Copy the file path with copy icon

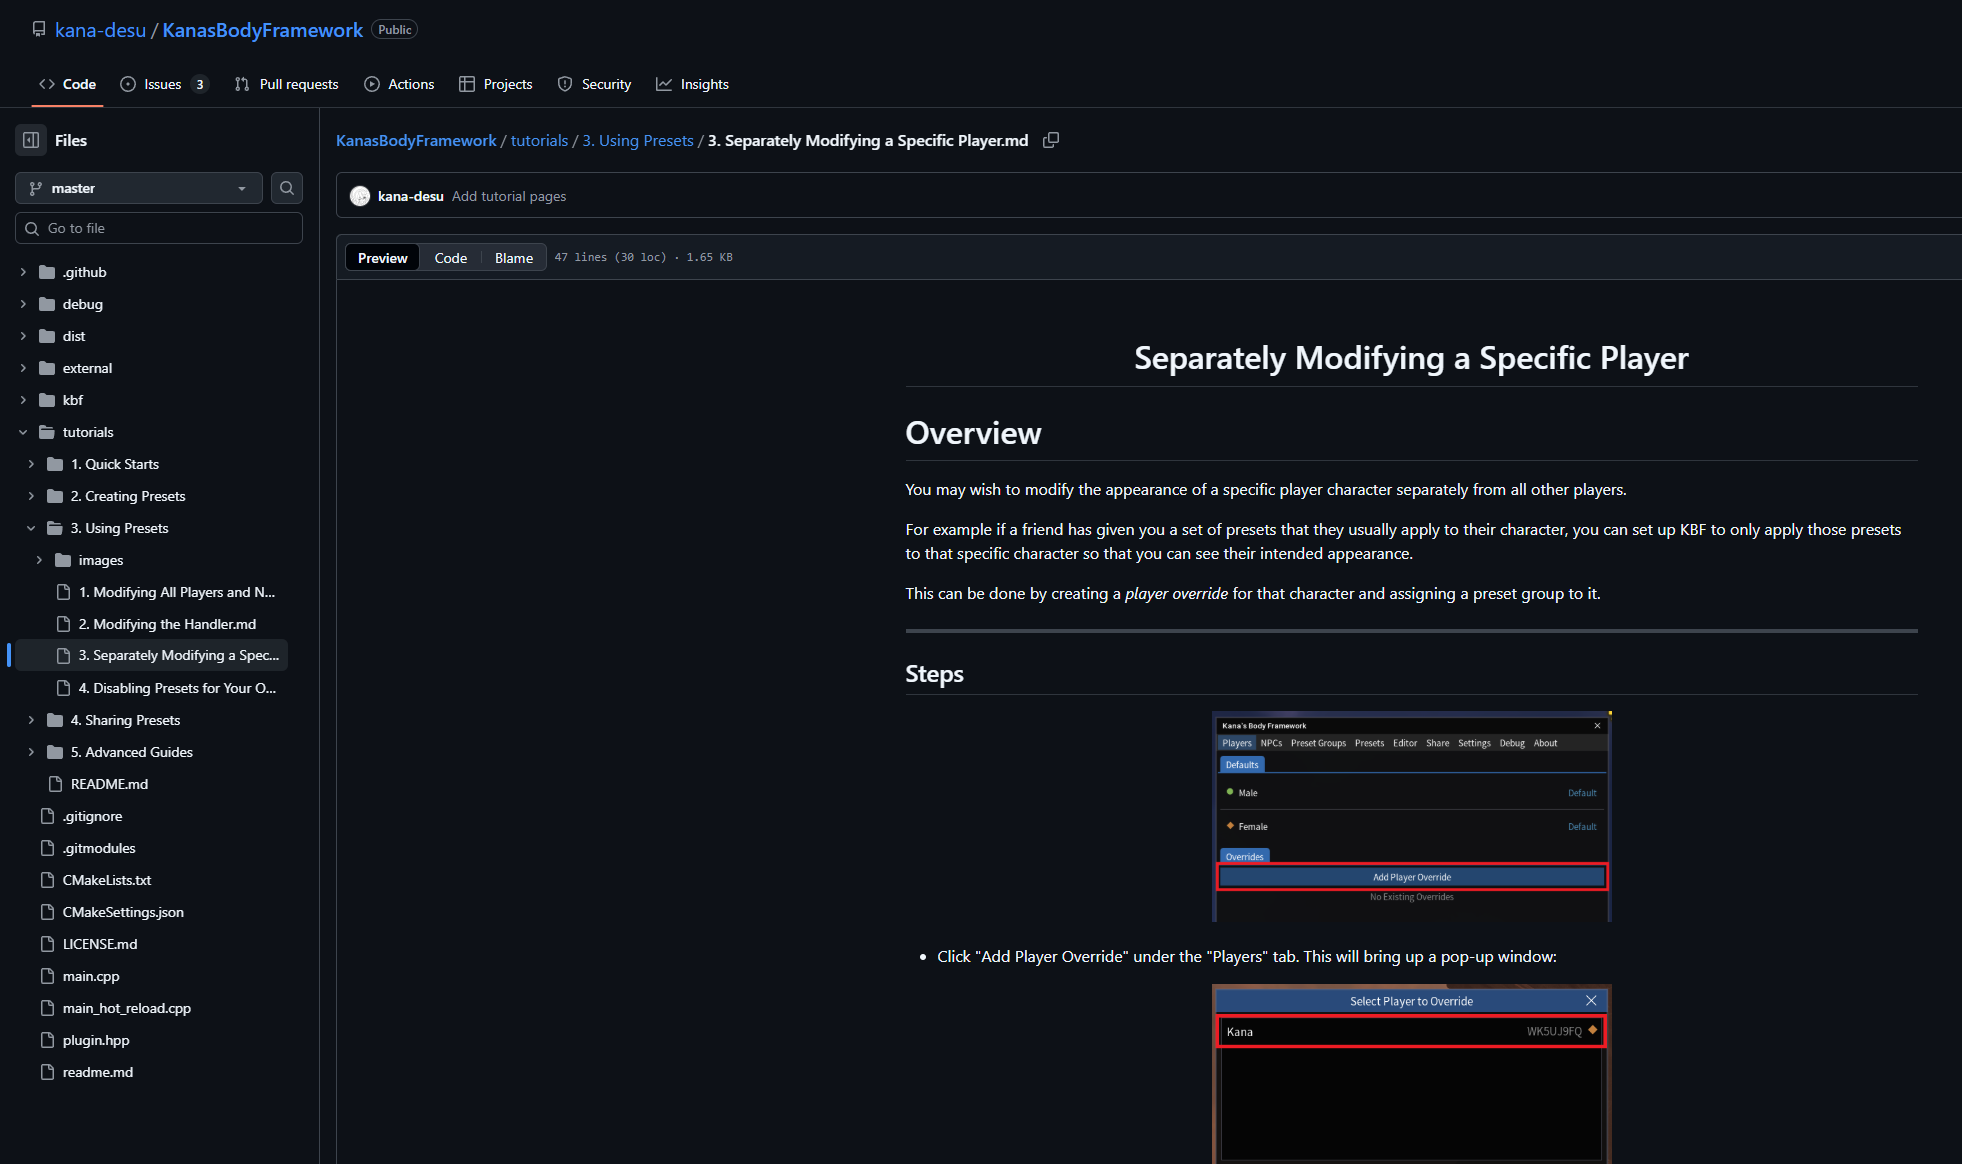pyautogui.click(x=1050, y=140)
